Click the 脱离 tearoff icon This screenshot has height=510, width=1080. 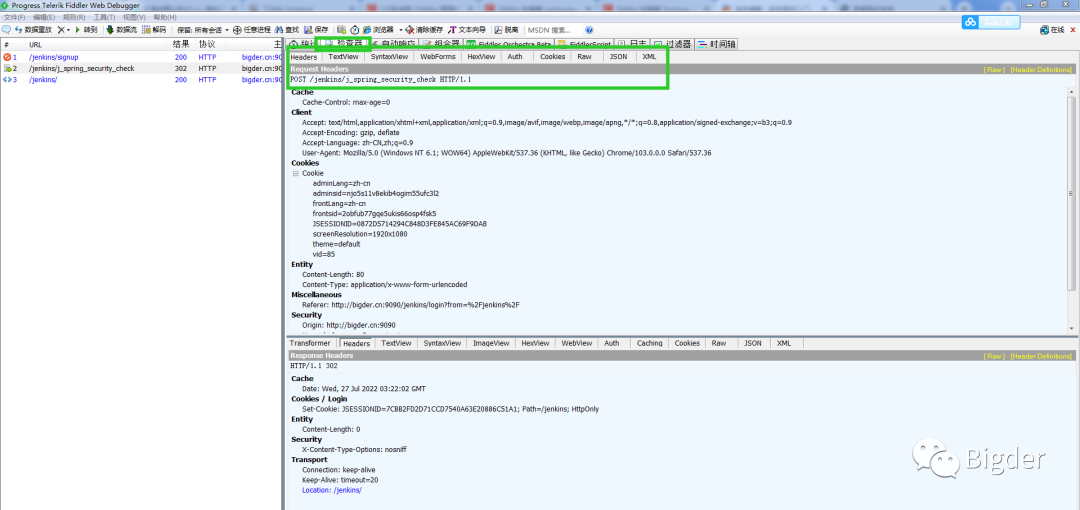click(499, 30)
